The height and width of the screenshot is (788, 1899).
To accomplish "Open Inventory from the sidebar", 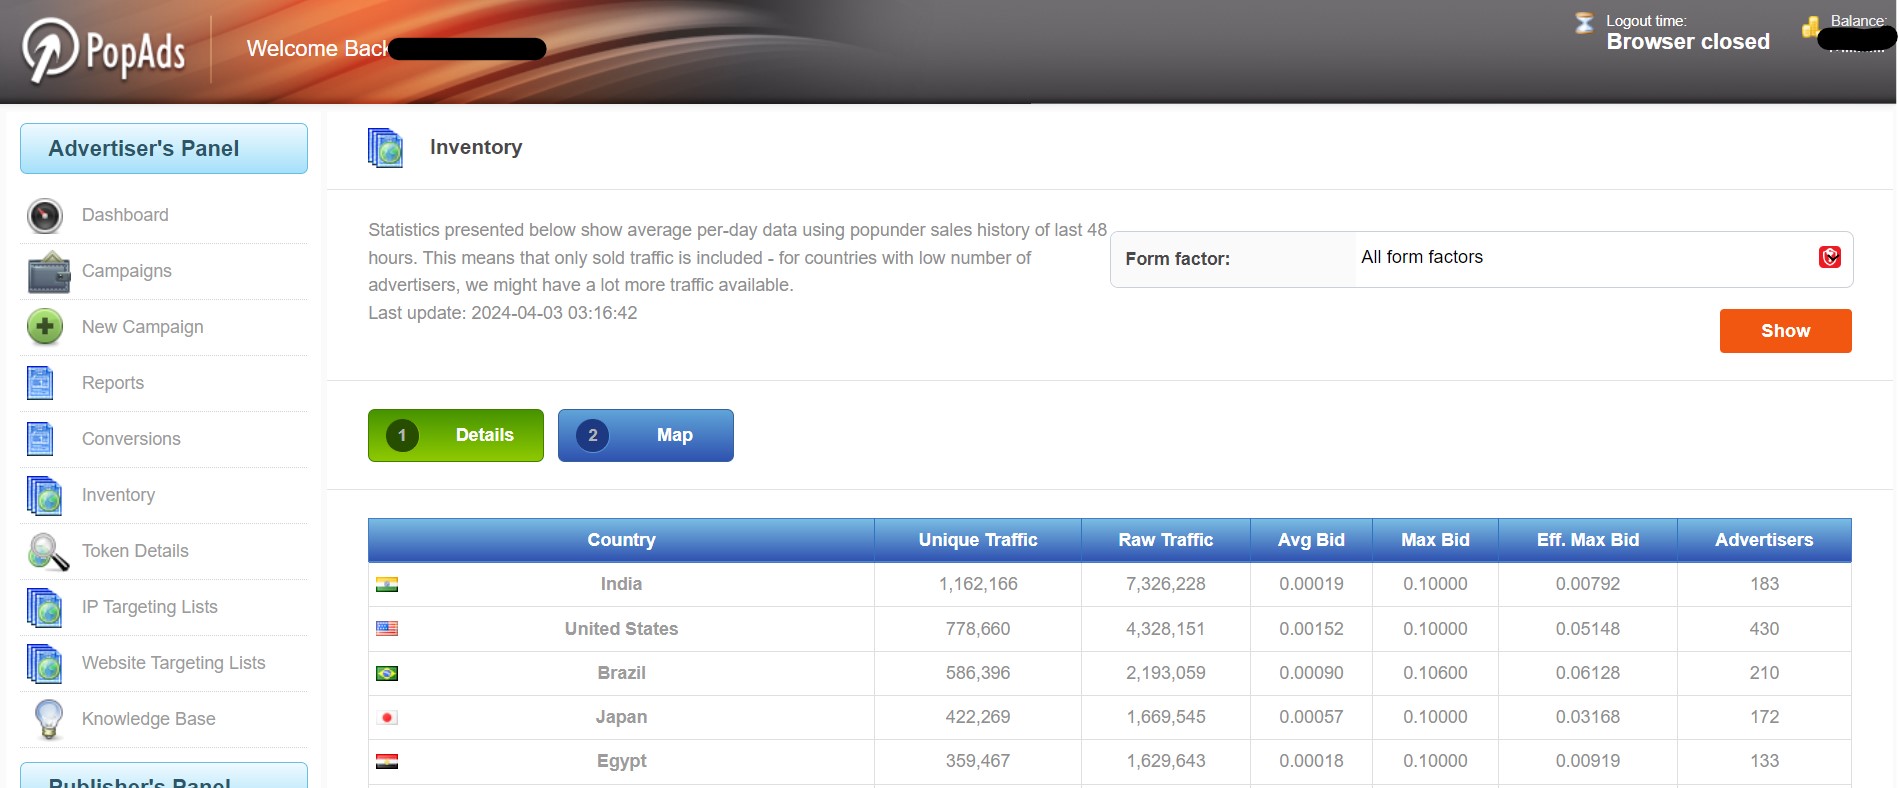I will pyautogui.click(x=118, y=495).
